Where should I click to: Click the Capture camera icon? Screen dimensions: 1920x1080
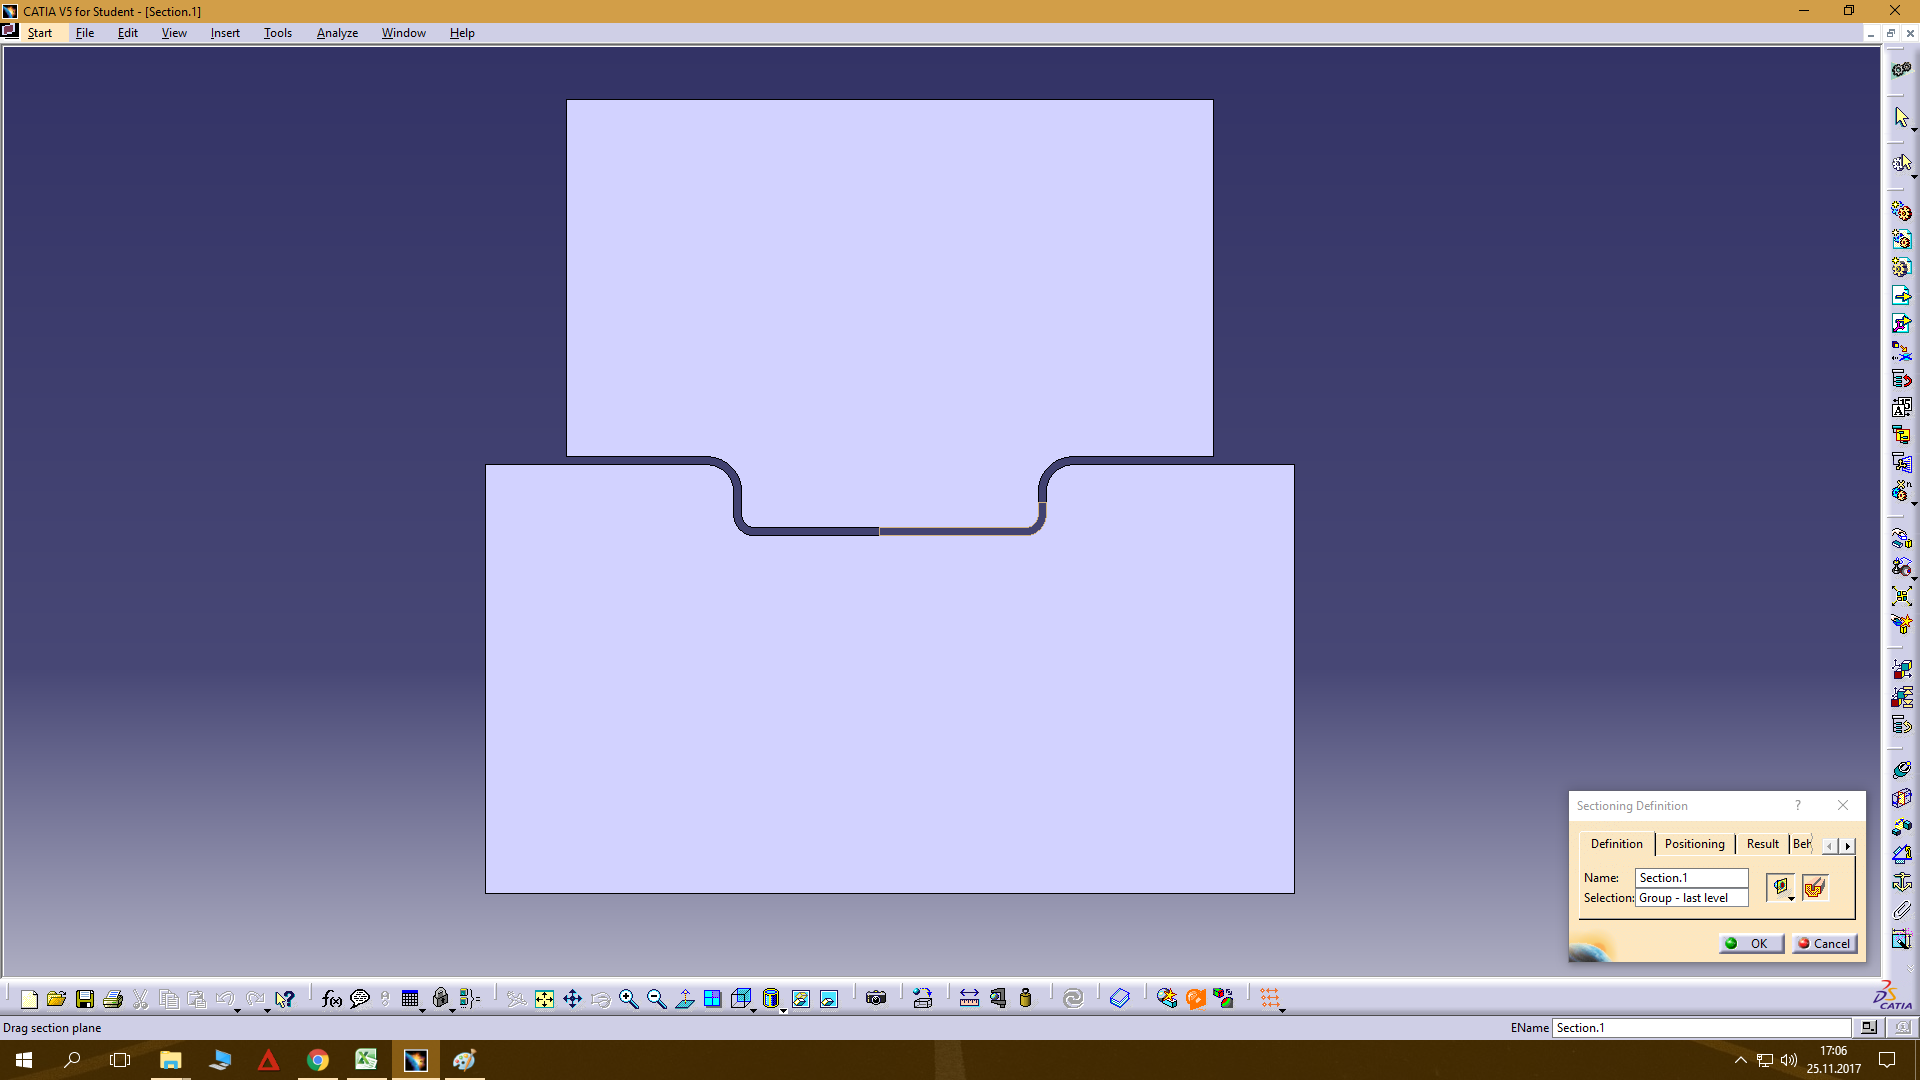(x=876, y=999)
